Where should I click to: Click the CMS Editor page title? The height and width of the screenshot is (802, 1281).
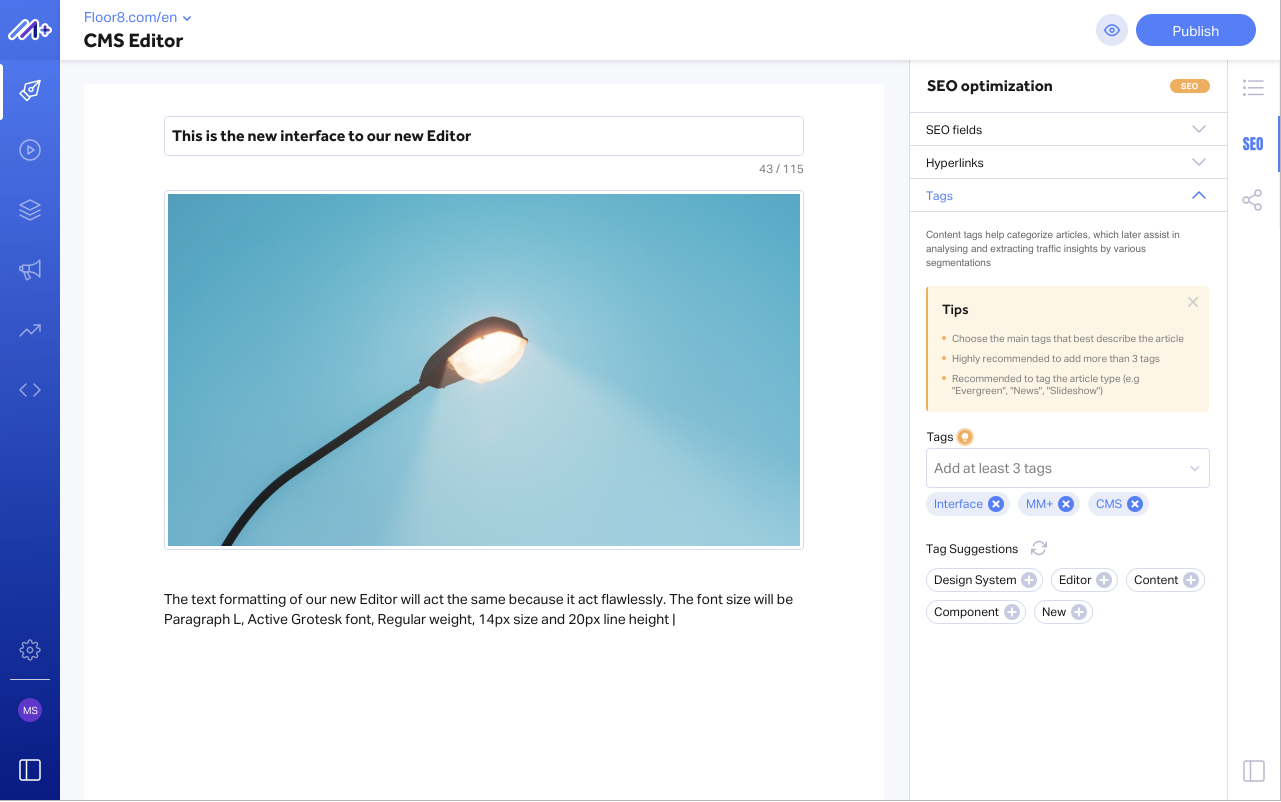(x=133, y=41)
